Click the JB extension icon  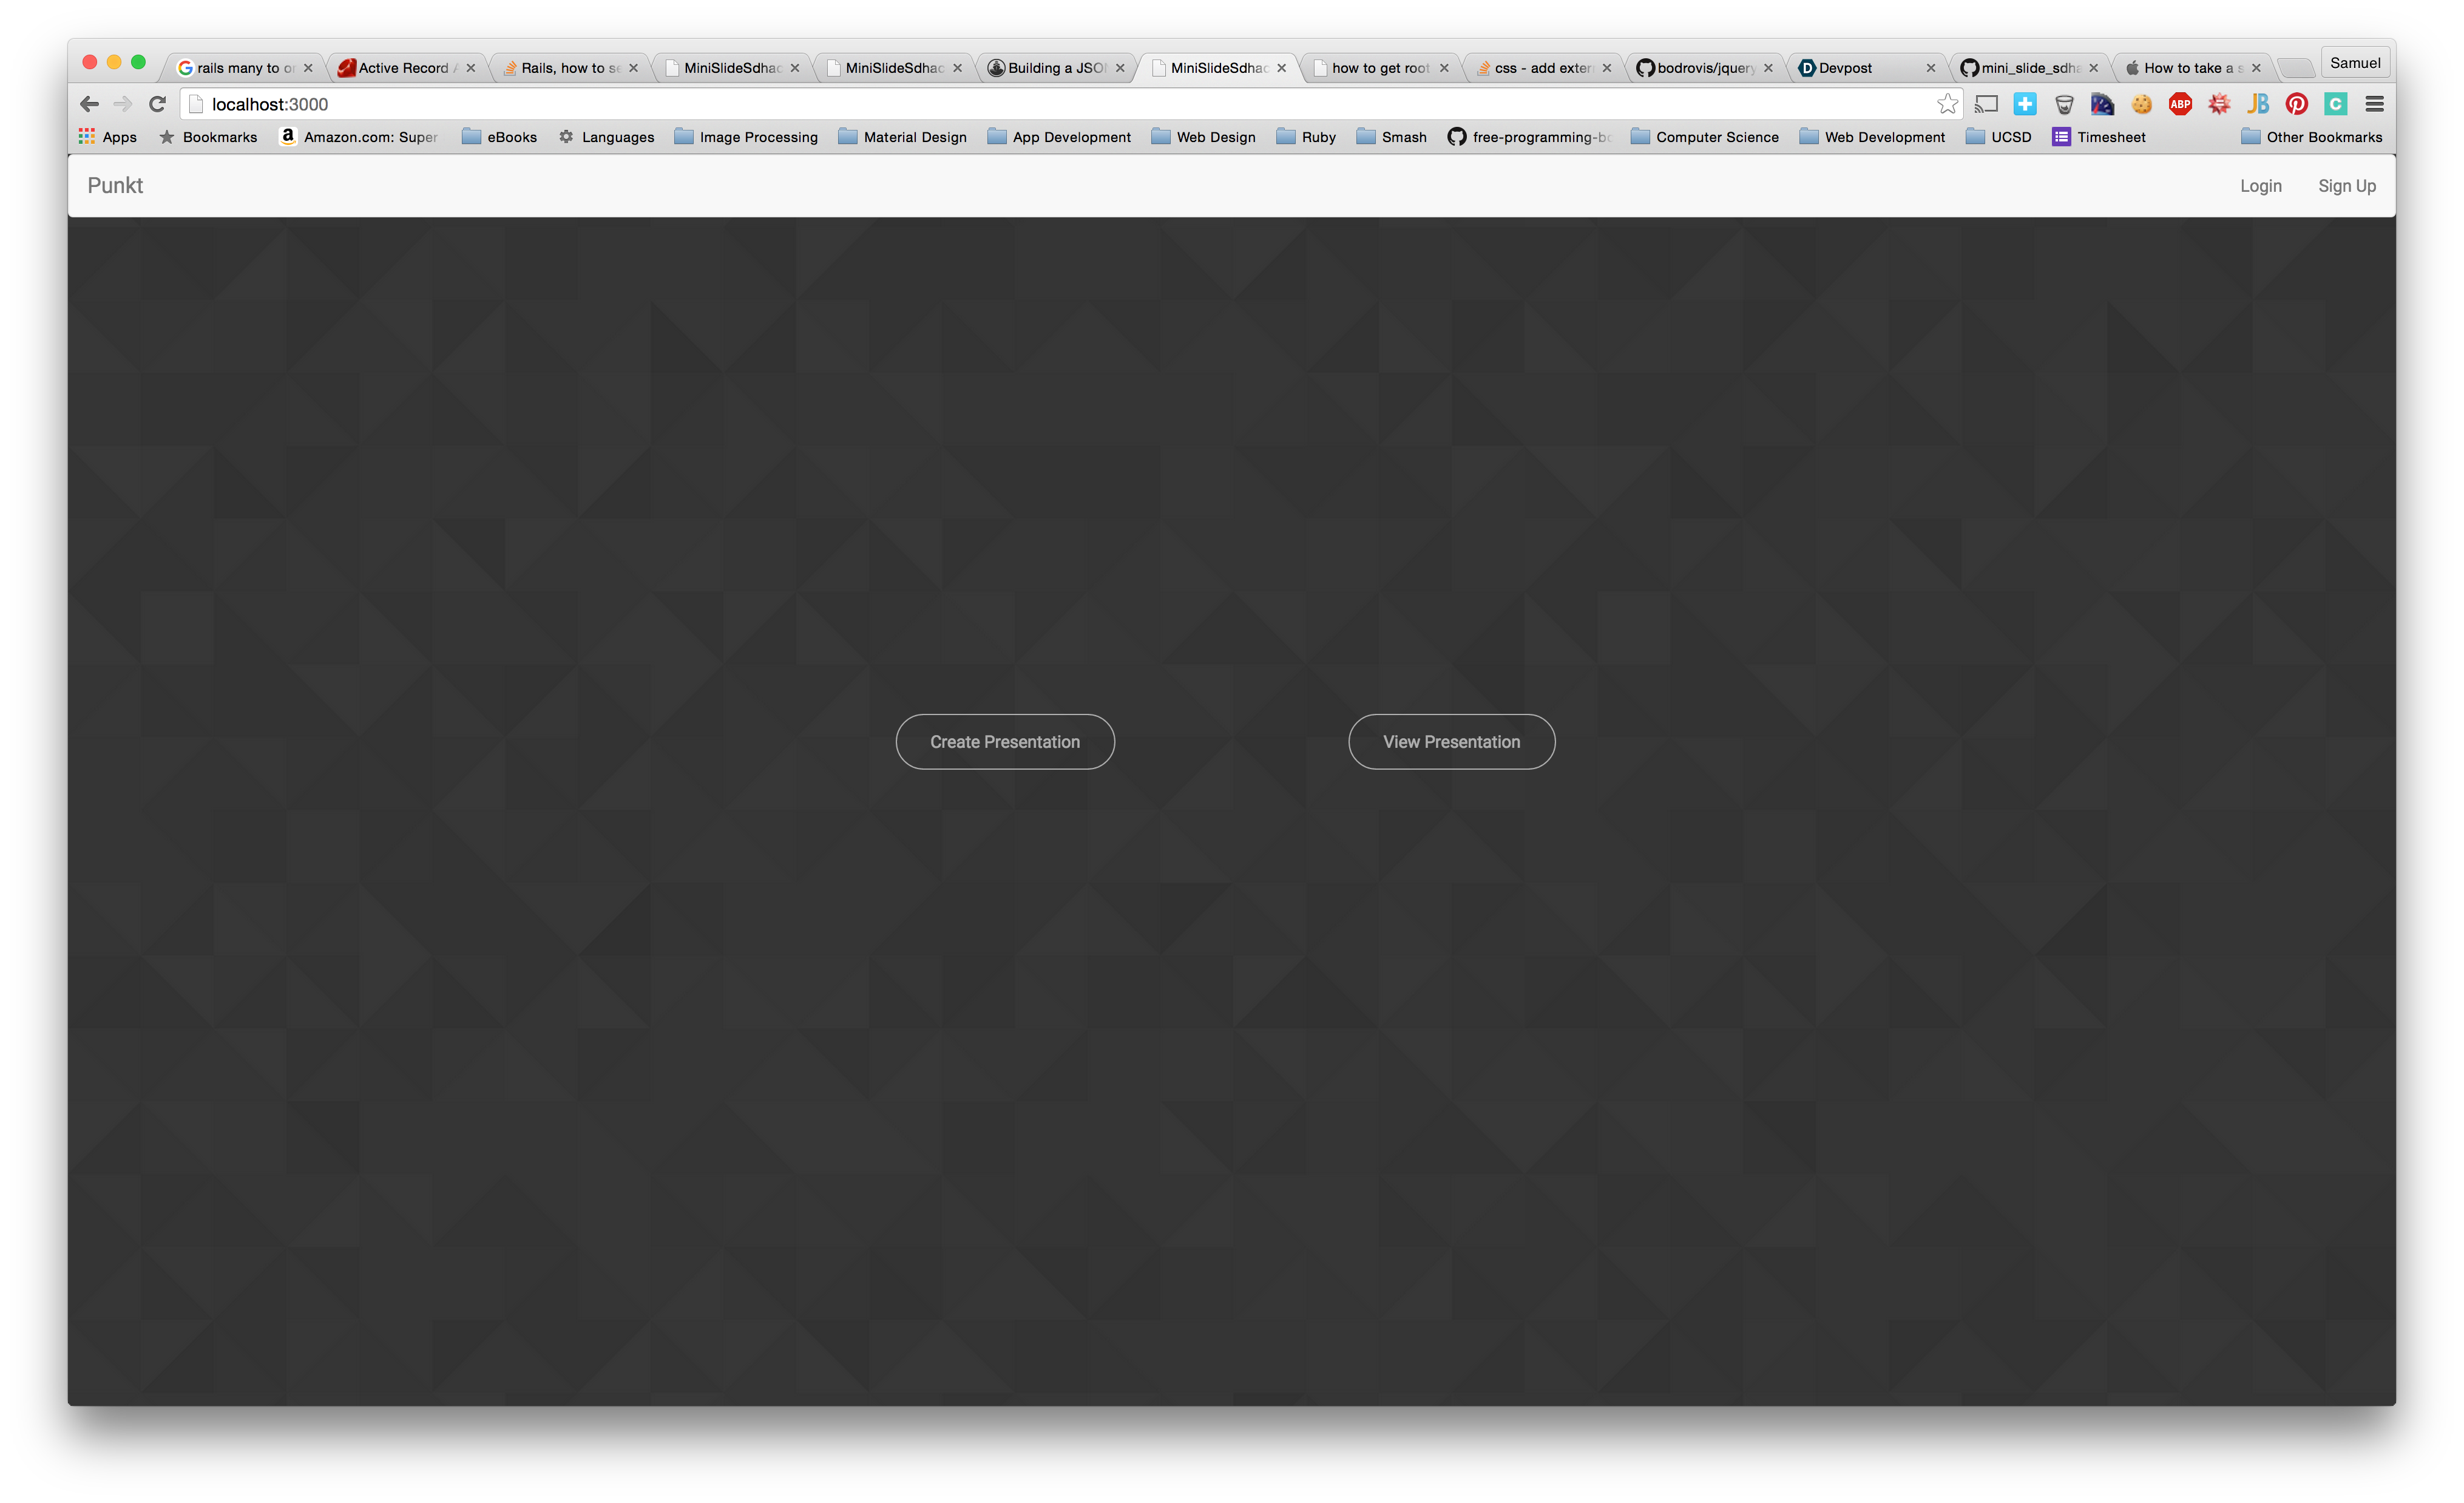[x=2258, y=104]
